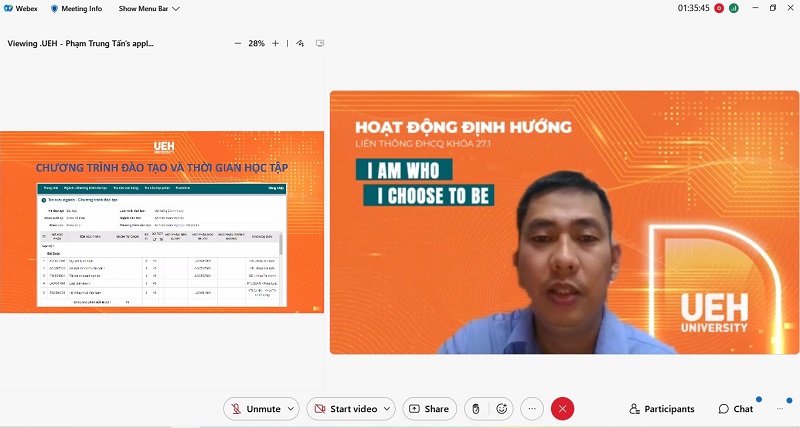
Task: Open audio options arrow next to Unmute
Action: 291,409
